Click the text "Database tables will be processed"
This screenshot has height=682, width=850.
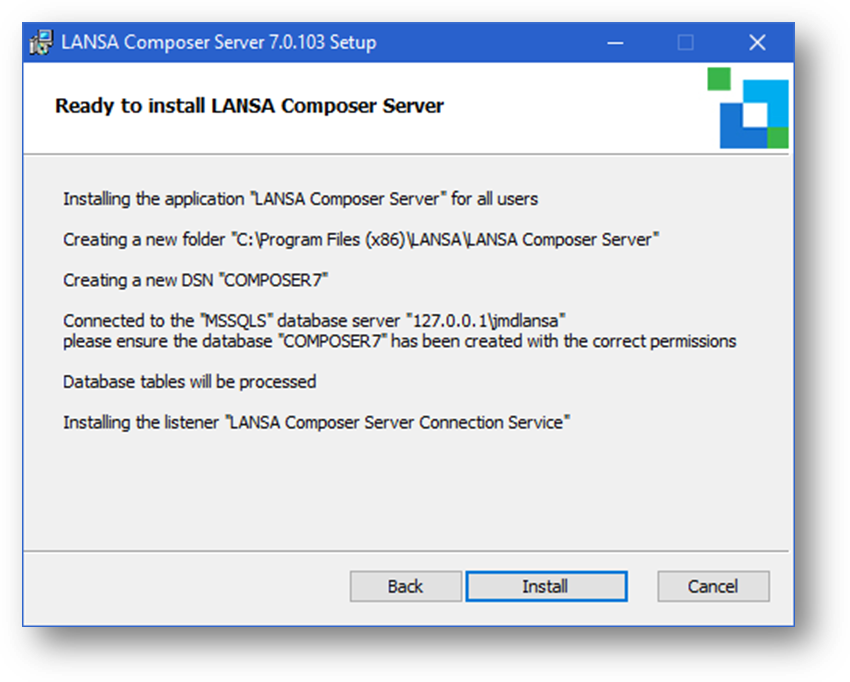coord(189,381)
